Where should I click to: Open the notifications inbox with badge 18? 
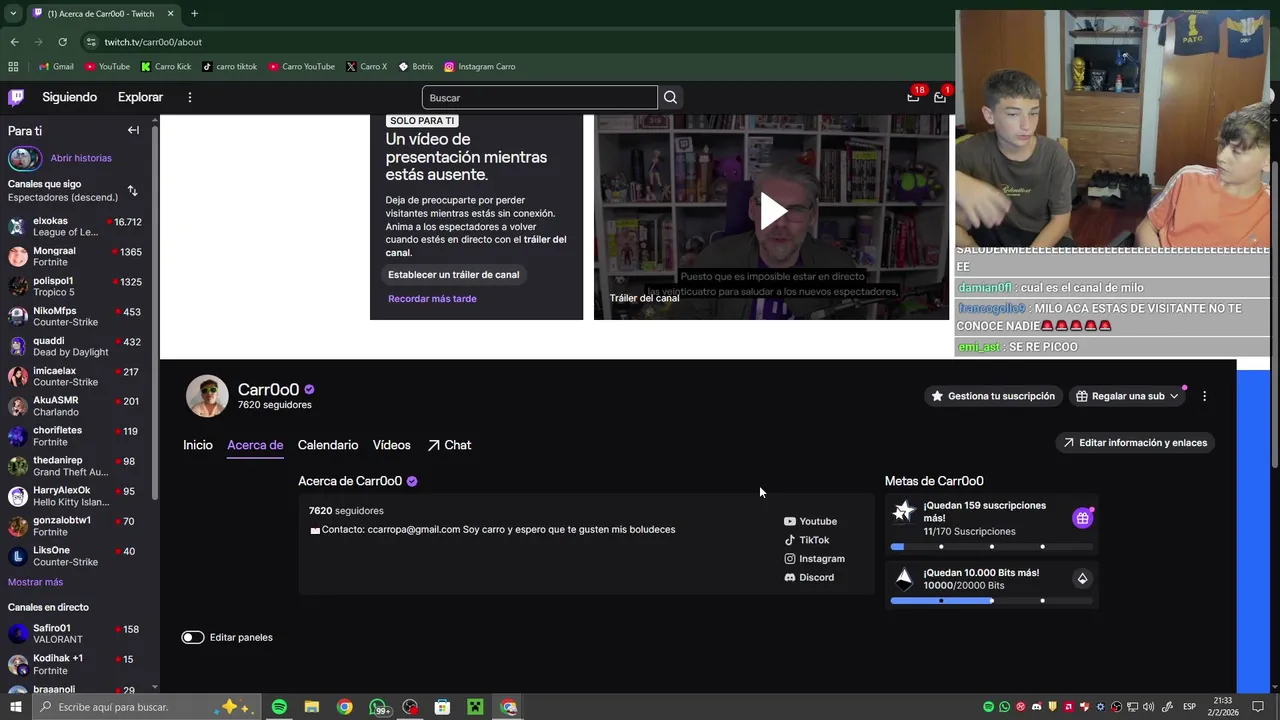(913, 97)
